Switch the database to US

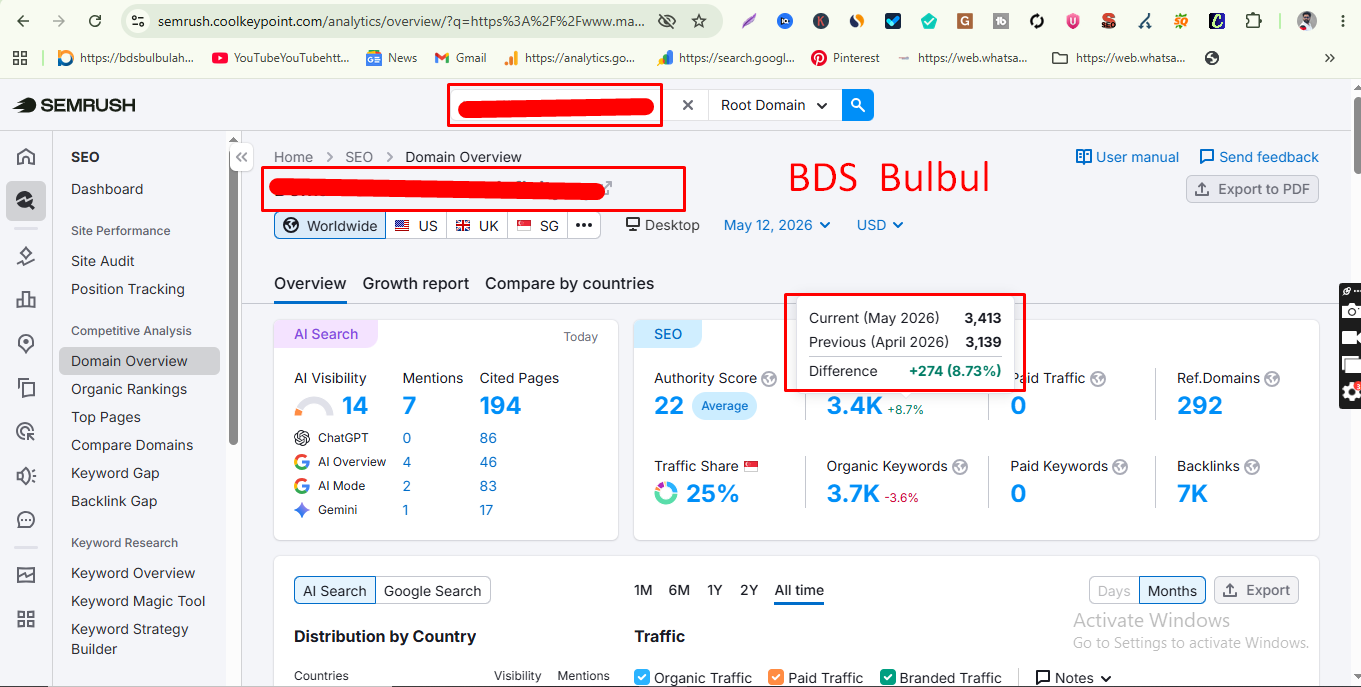tap(416, 225)
